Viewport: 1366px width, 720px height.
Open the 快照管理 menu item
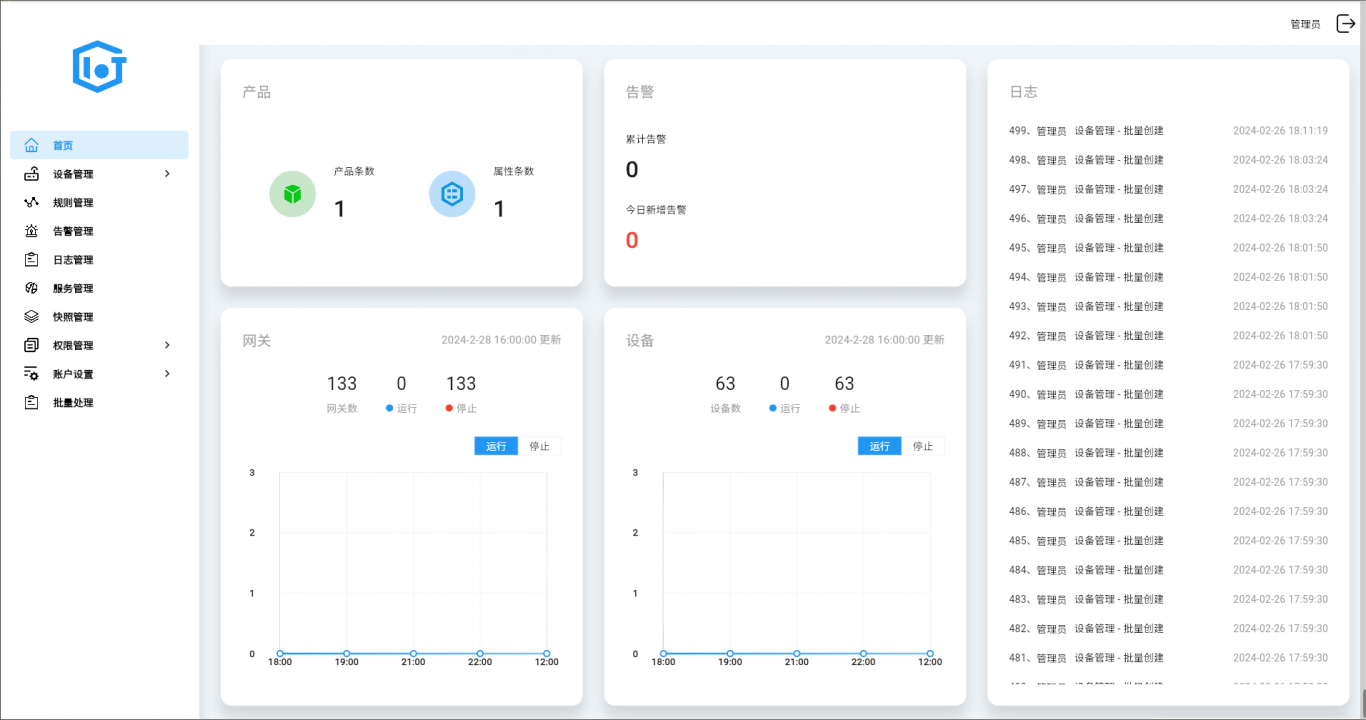(x=99, y=317)
